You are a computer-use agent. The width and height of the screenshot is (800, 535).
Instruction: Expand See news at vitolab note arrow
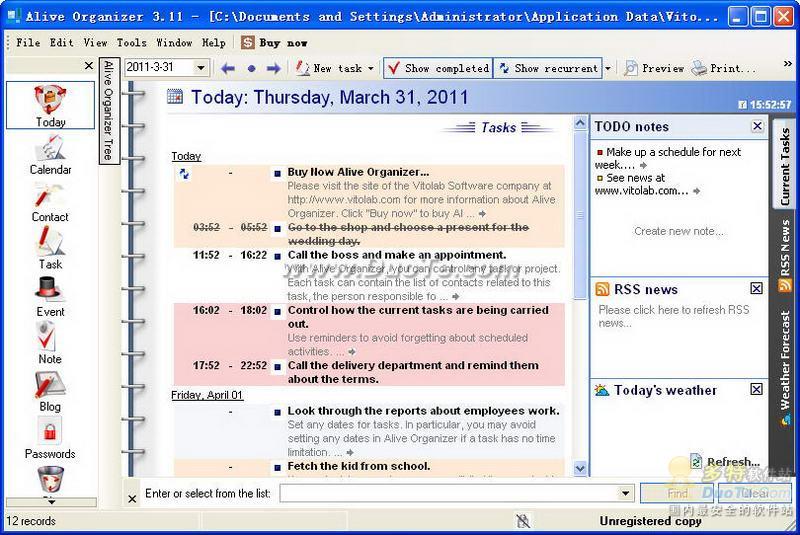(696, 191)
